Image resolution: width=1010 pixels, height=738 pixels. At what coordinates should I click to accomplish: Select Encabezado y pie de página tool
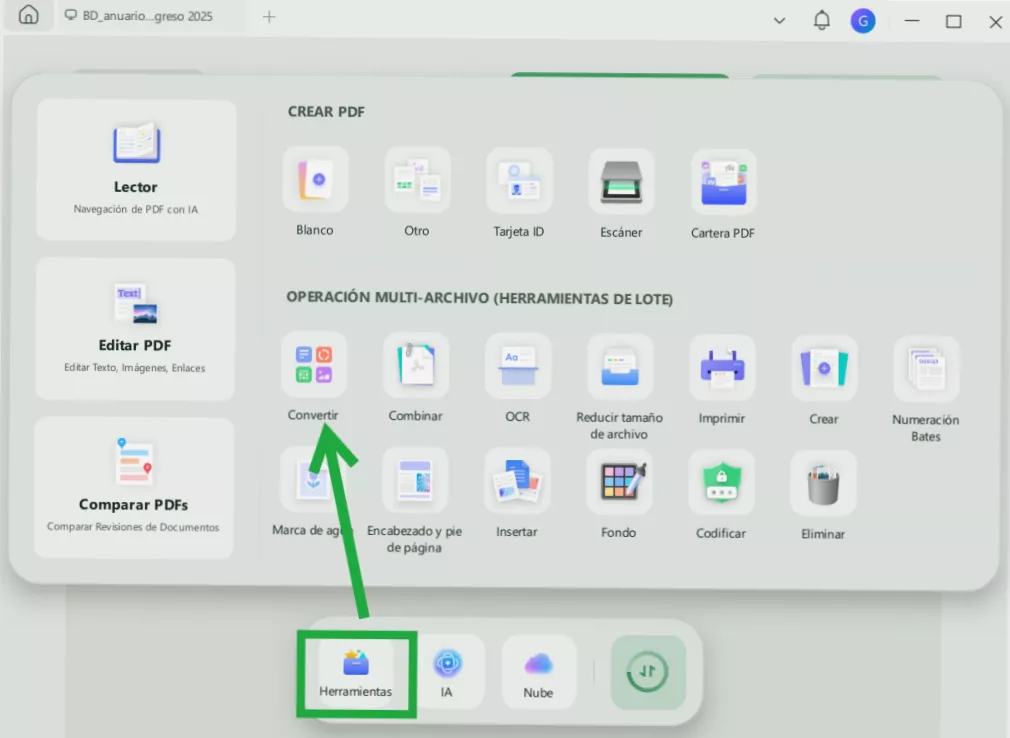click(x=415, y=480)
